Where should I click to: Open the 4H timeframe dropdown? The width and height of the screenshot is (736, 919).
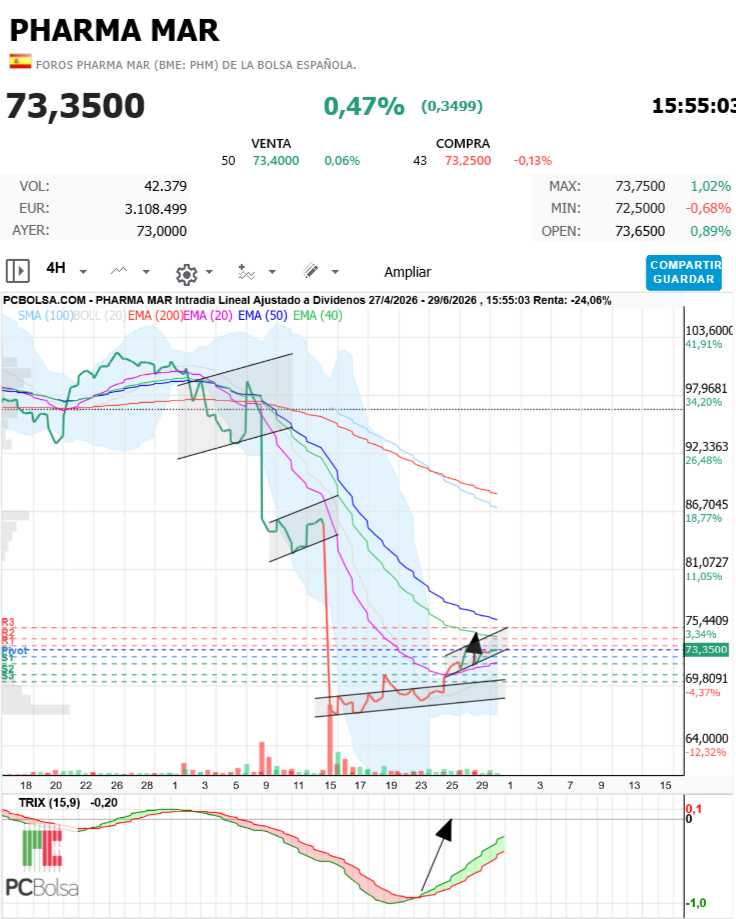coord(66,268)
